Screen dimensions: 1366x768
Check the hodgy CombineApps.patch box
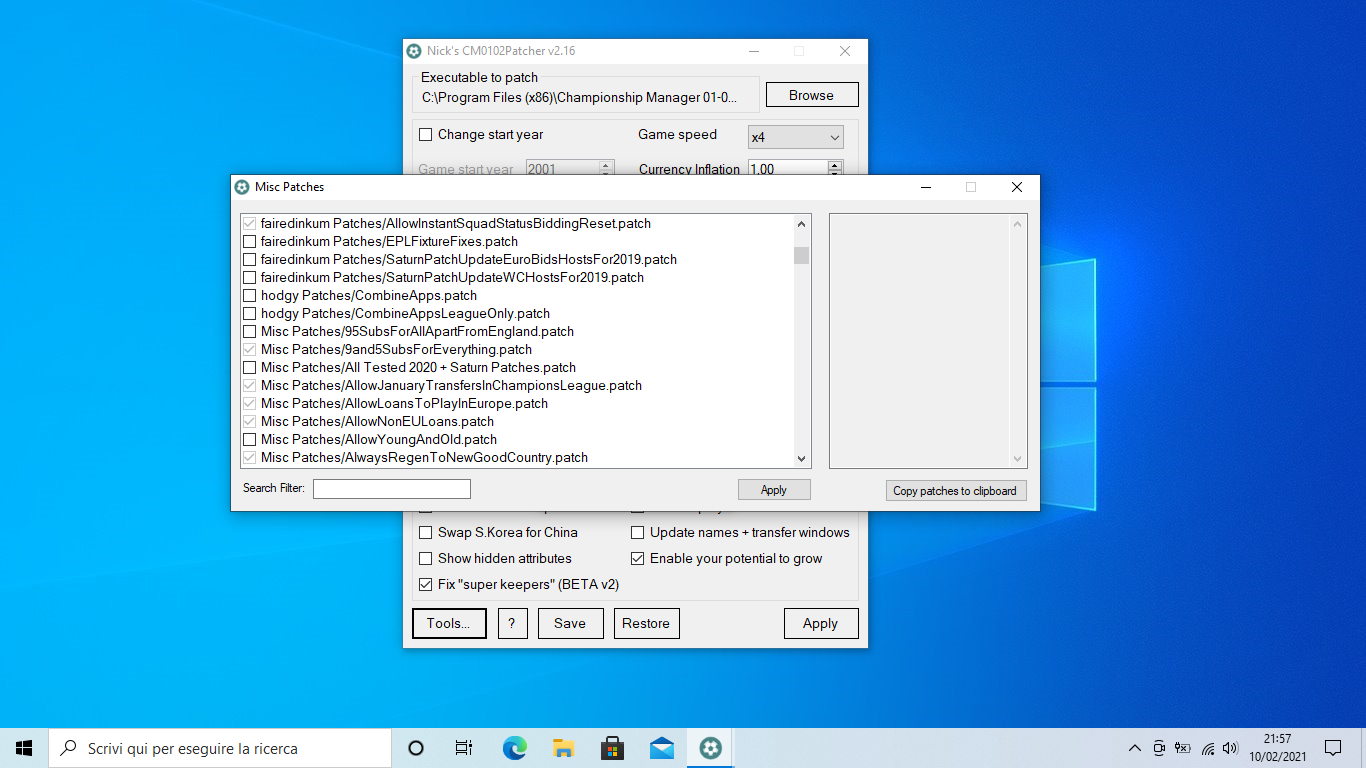click(x=250, y=295)
